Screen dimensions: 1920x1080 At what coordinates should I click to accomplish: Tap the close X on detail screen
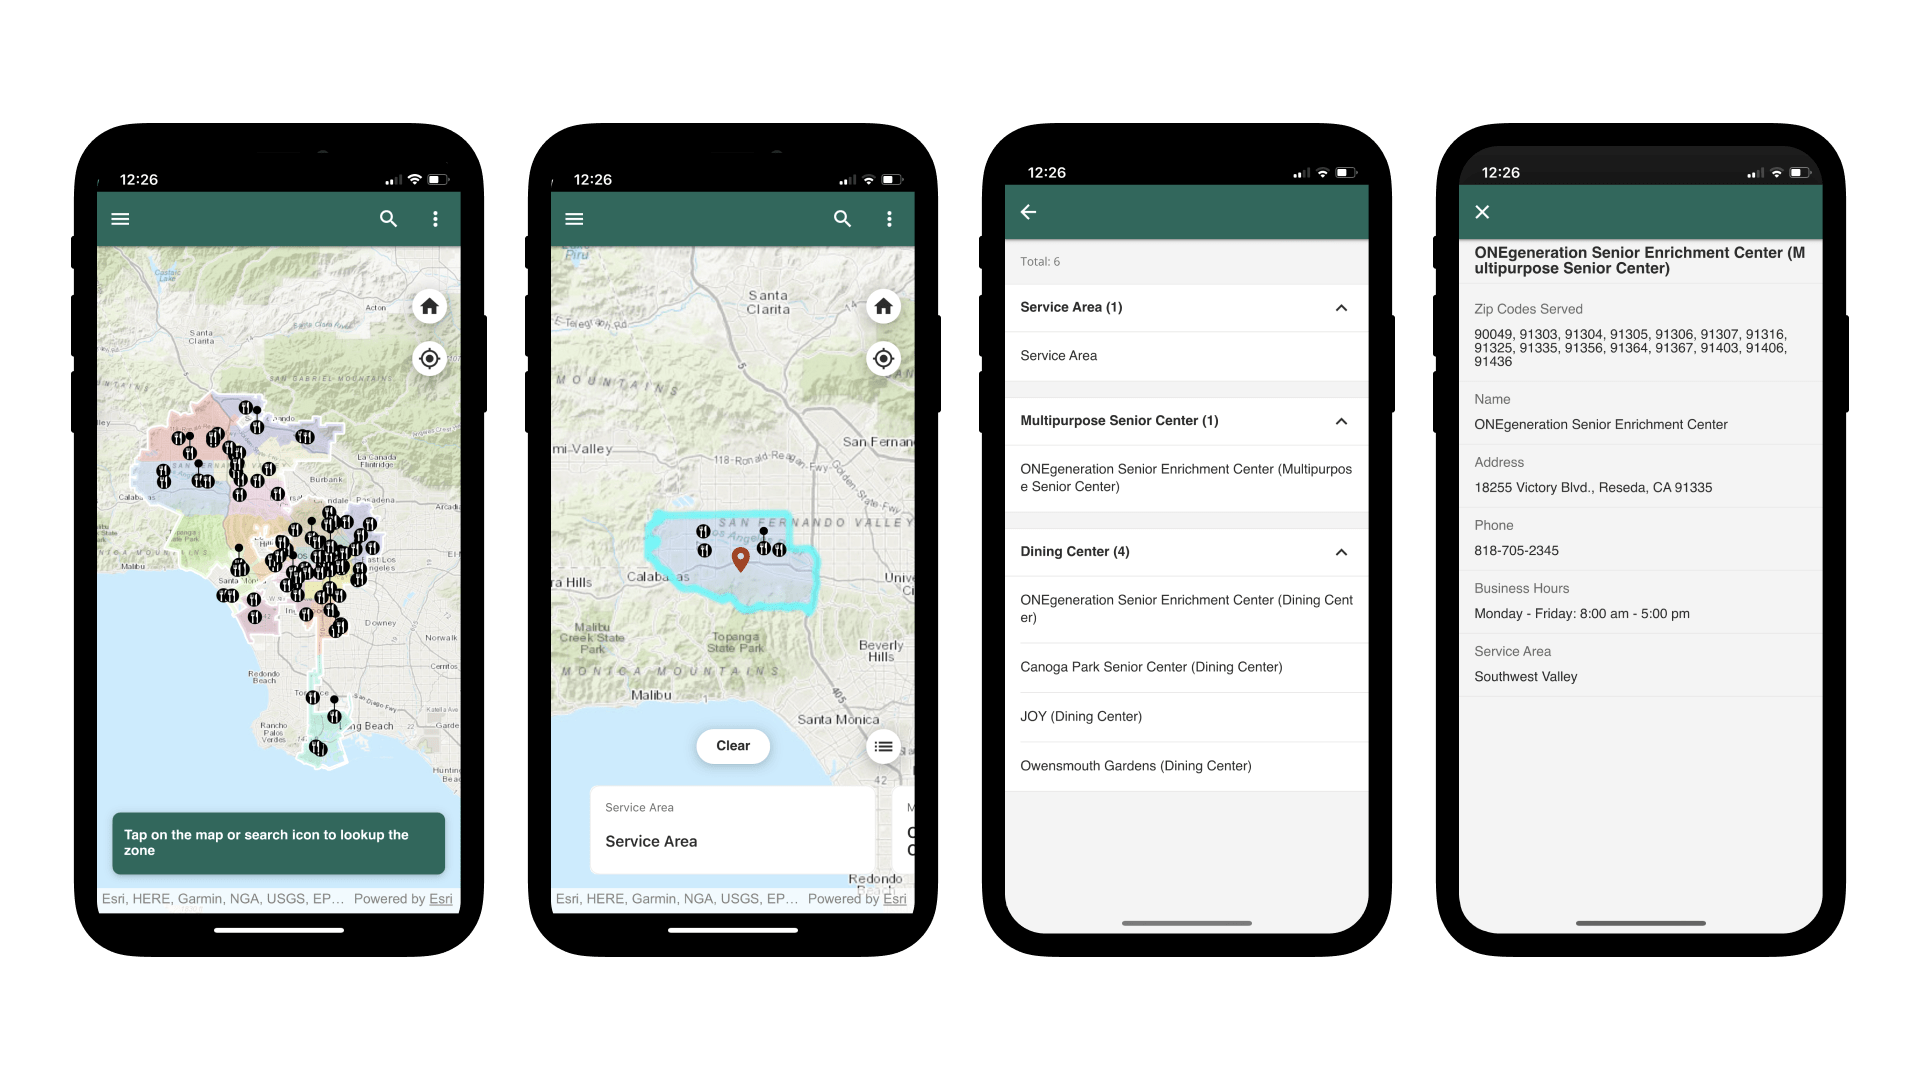(x=1482, y=212)
